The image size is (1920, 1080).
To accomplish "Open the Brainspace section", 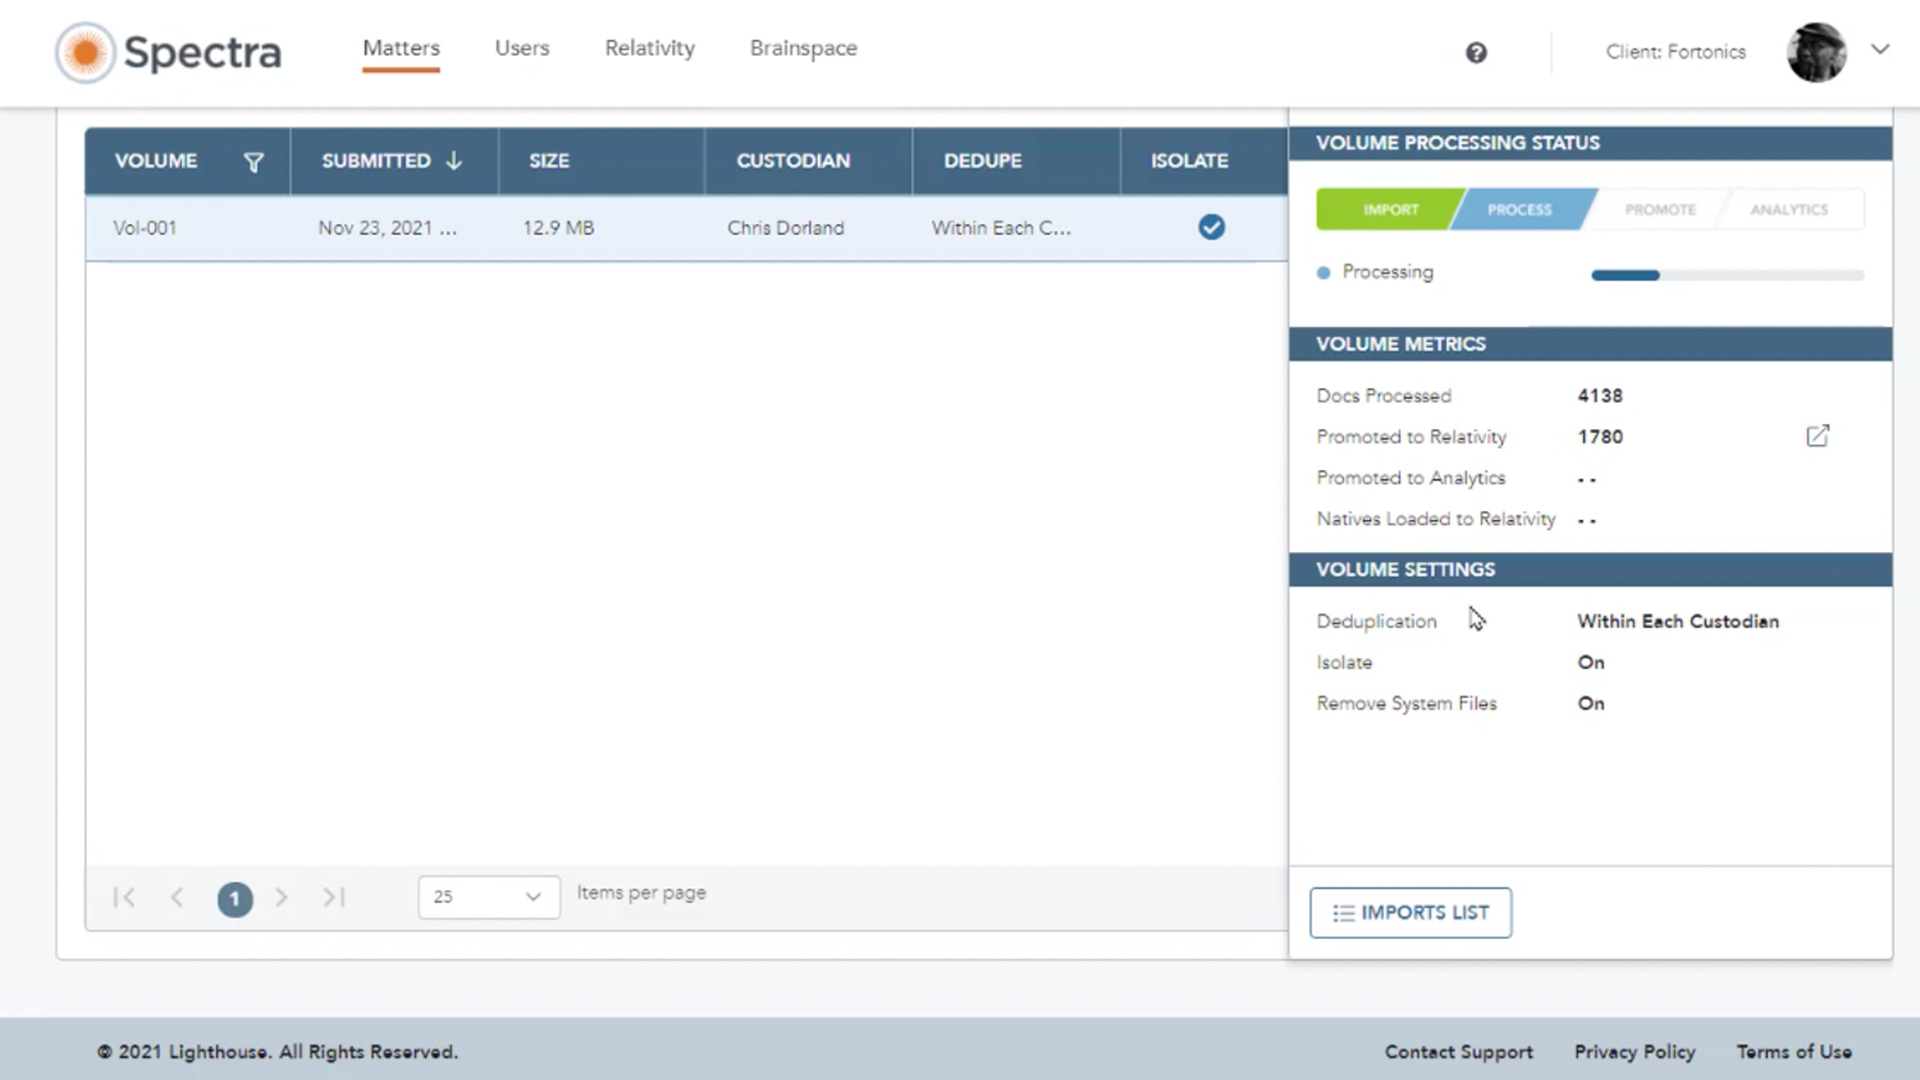I will 803,48.
